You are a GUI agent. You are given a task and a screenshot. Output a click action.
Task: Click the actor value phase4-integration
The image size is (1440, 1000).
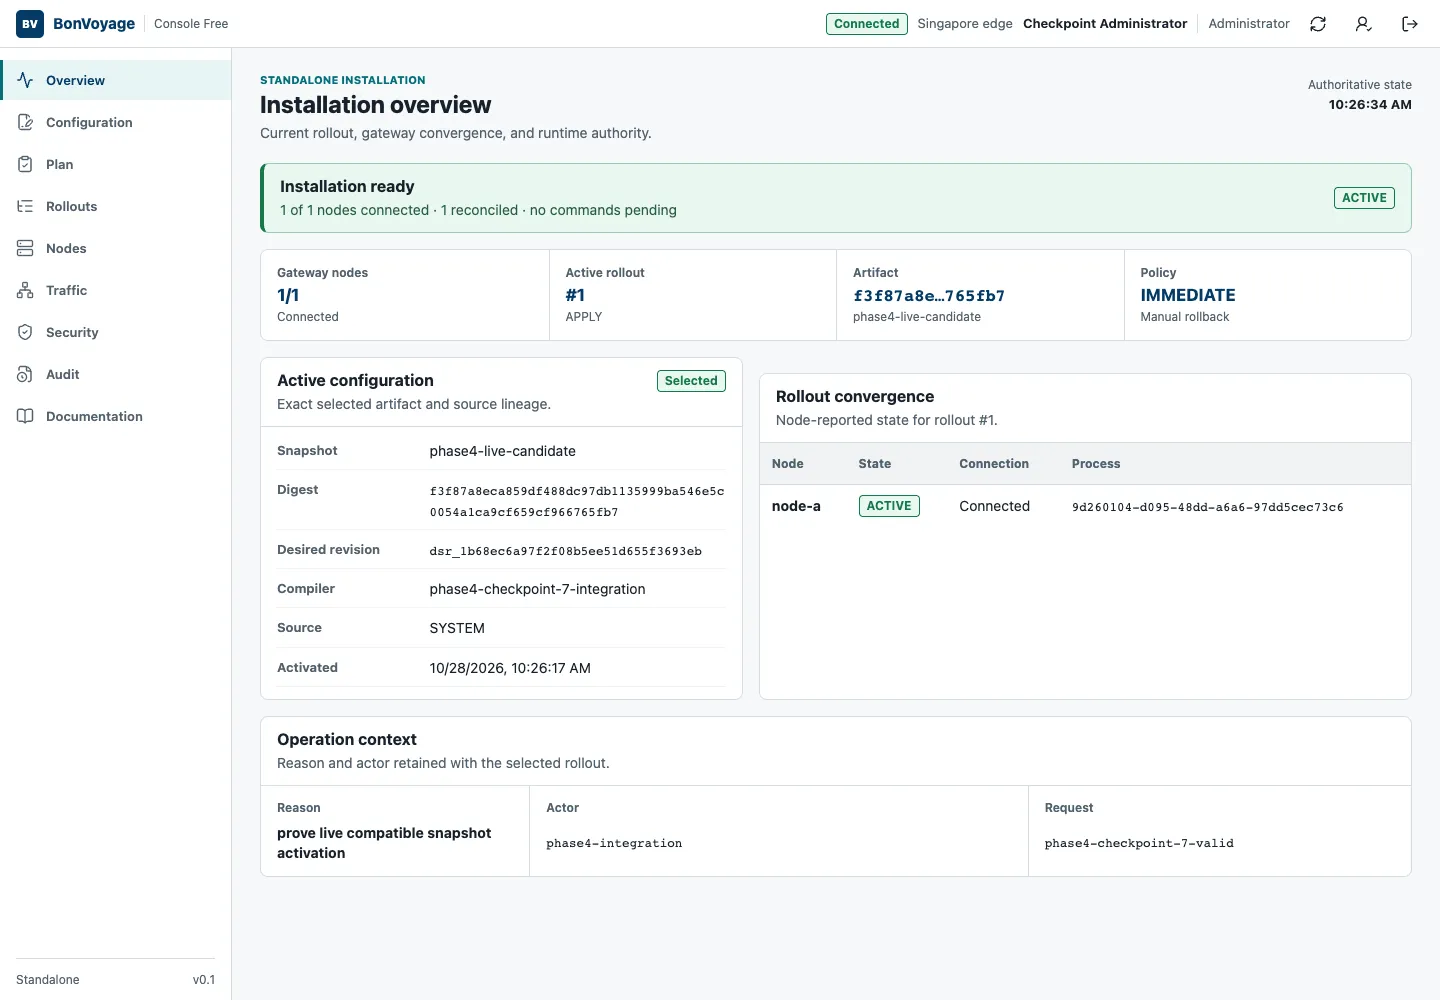pyautogui.click(x=614, y=843)
